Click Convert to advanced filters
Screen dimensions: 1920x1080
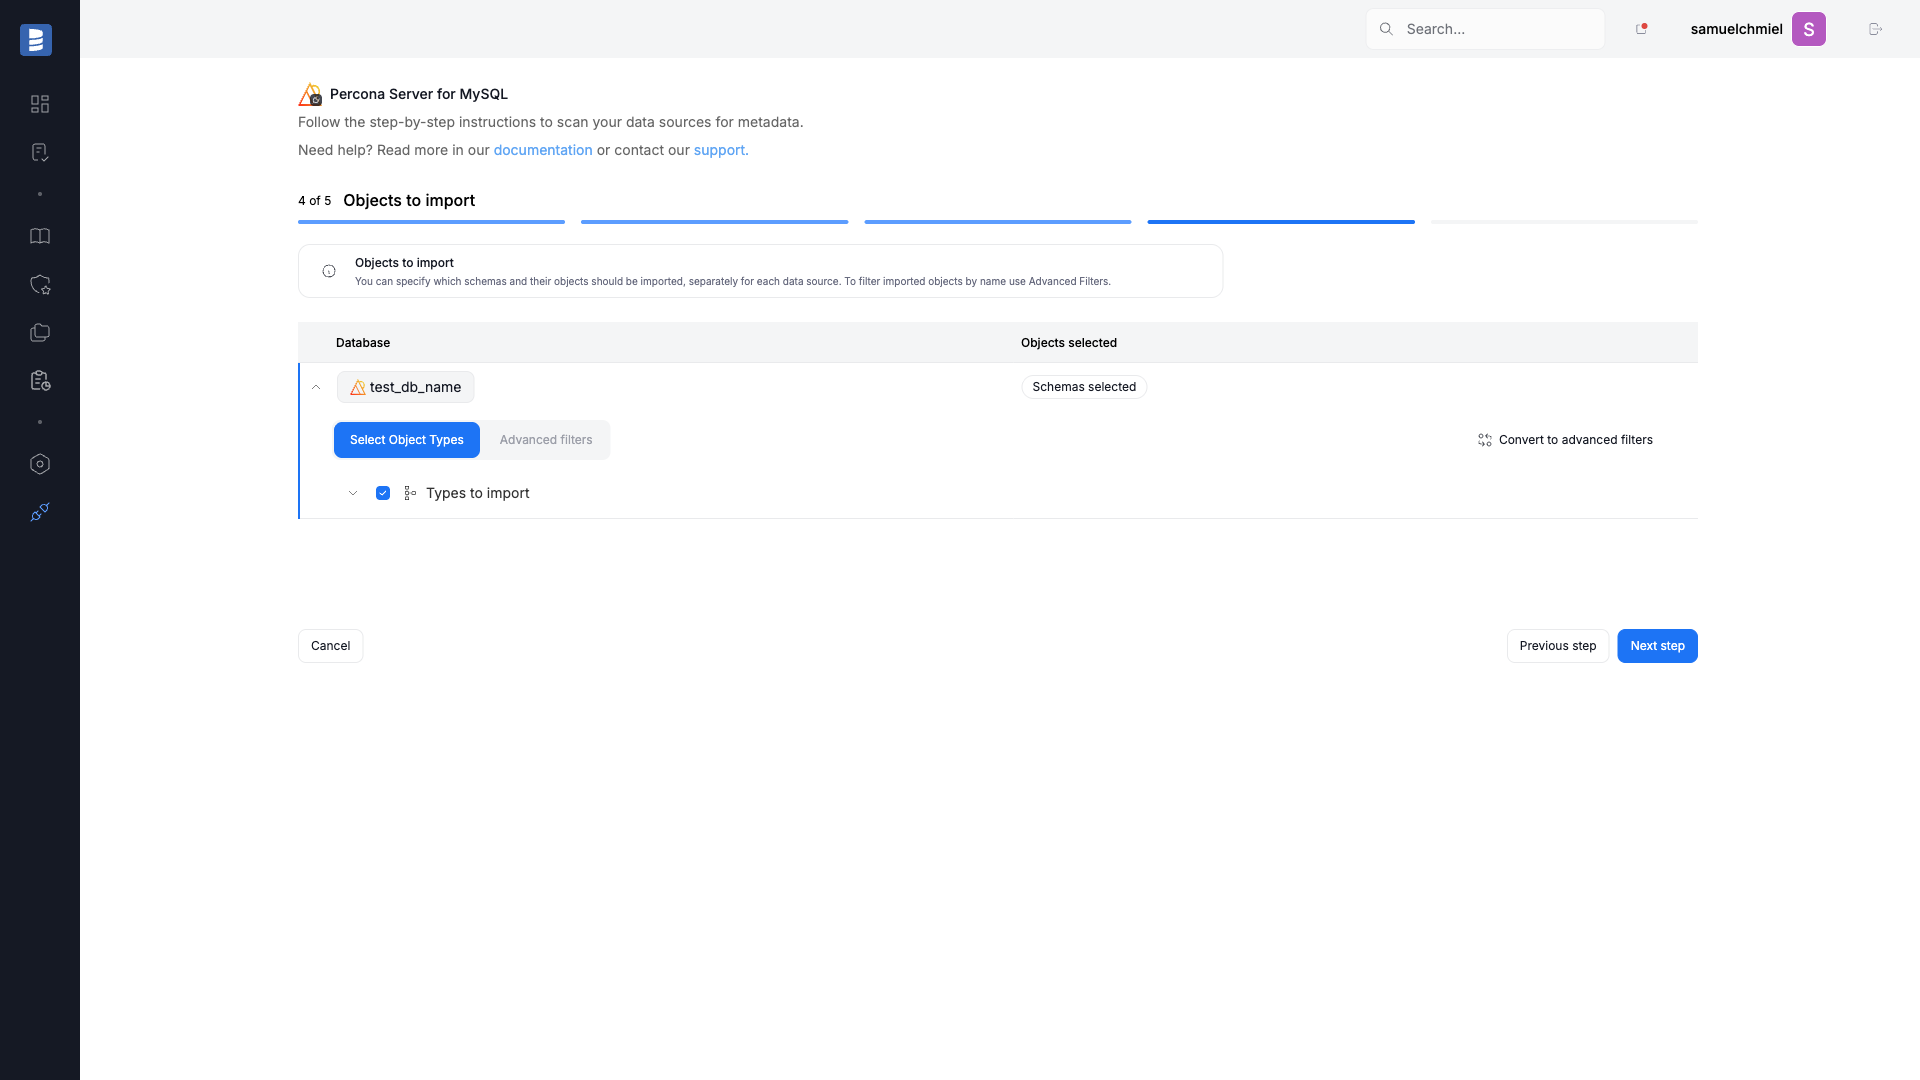[1565, 440]
